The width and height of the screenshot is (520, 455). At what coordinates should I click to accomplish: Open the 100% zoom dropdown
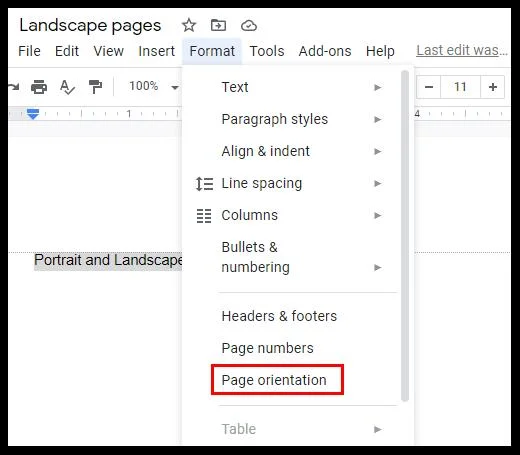coord(154,87)
